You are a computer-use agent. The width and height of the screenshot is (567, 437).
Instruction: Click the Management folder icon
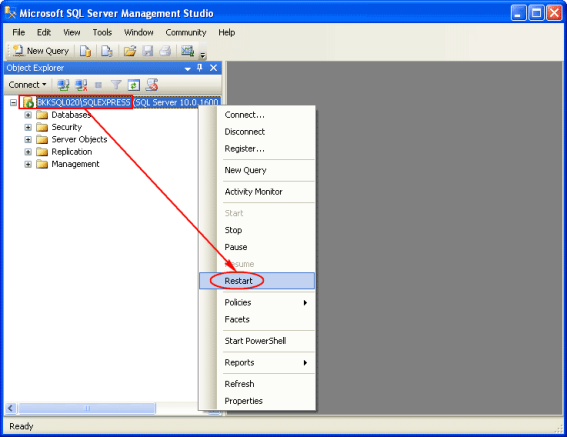click(x=42, y=164)
